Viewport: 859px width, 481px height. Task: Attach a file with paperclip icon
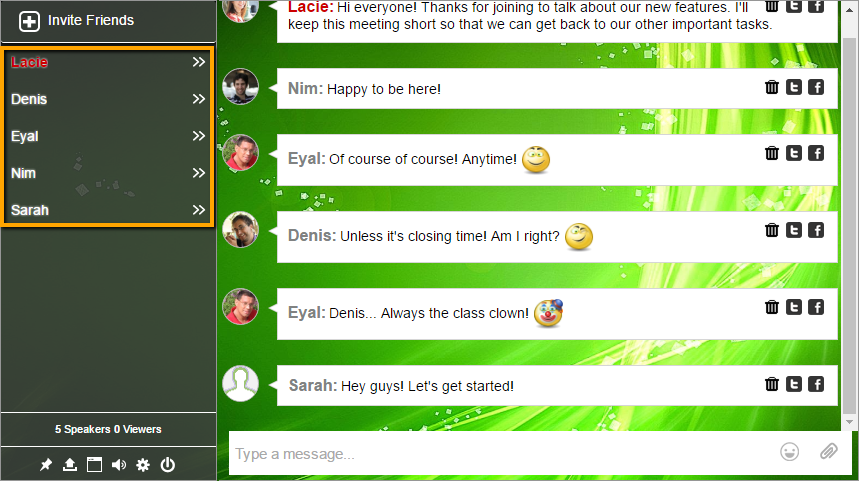(x=829, y=452)
